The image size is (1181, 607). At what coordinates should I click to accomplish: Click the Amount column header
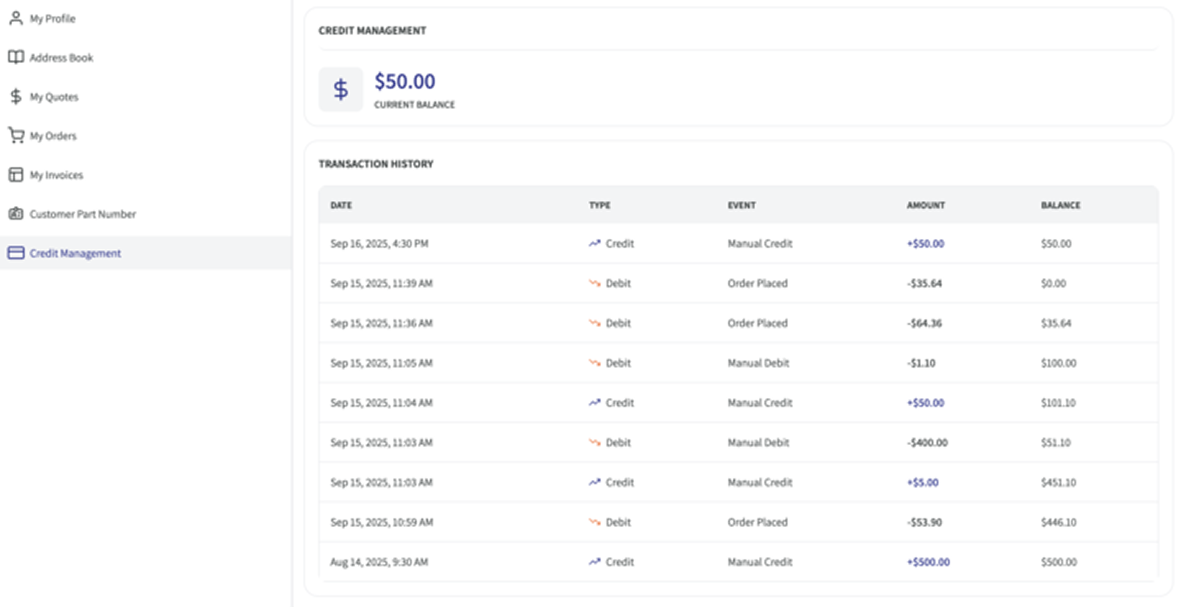[925, 205]
